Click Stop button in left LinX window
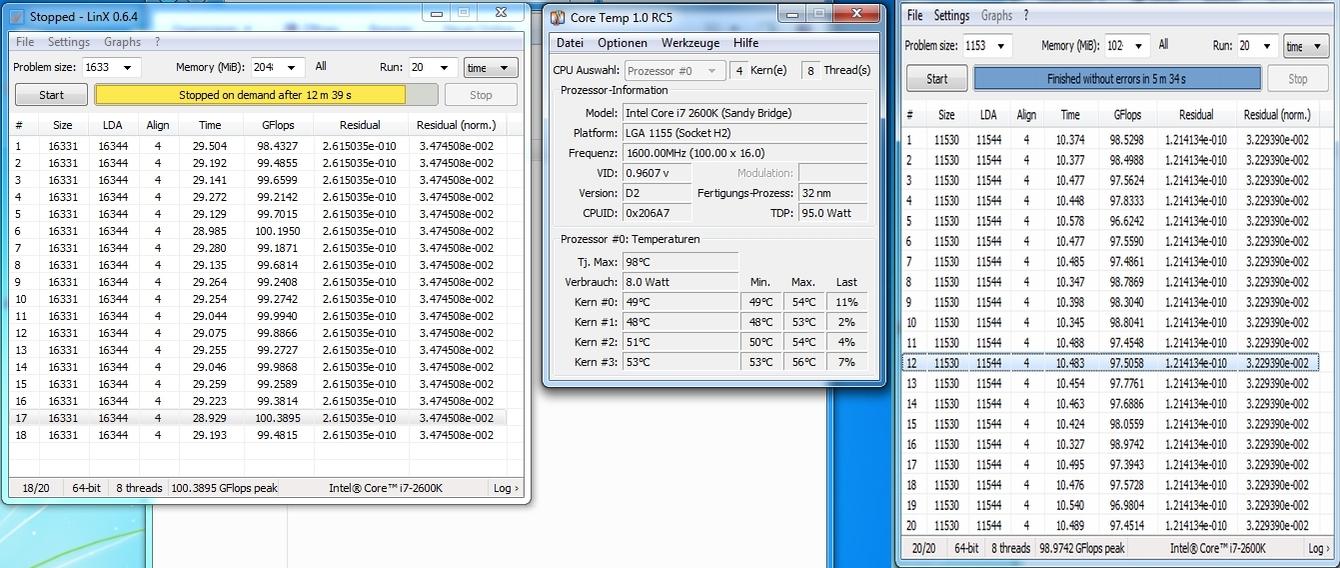 [481, 95]
